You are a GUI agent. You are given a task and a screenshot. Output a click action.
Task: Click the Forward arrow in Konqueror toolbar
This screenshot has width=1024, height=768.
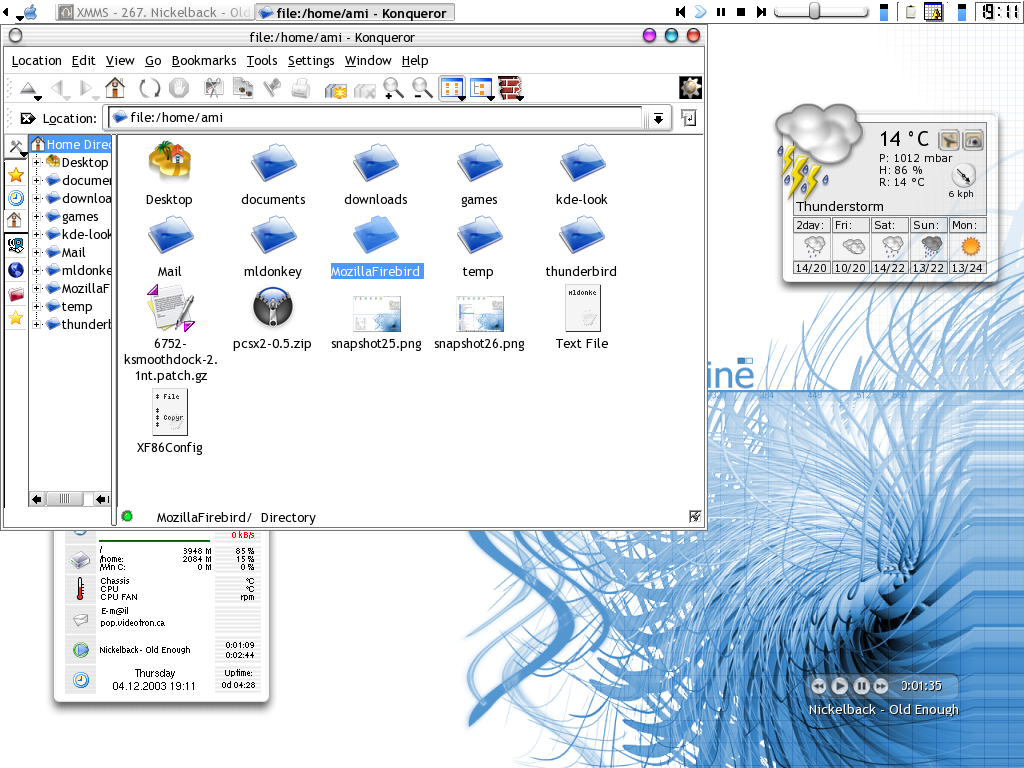pyautogui.click(x=86, y=88)
